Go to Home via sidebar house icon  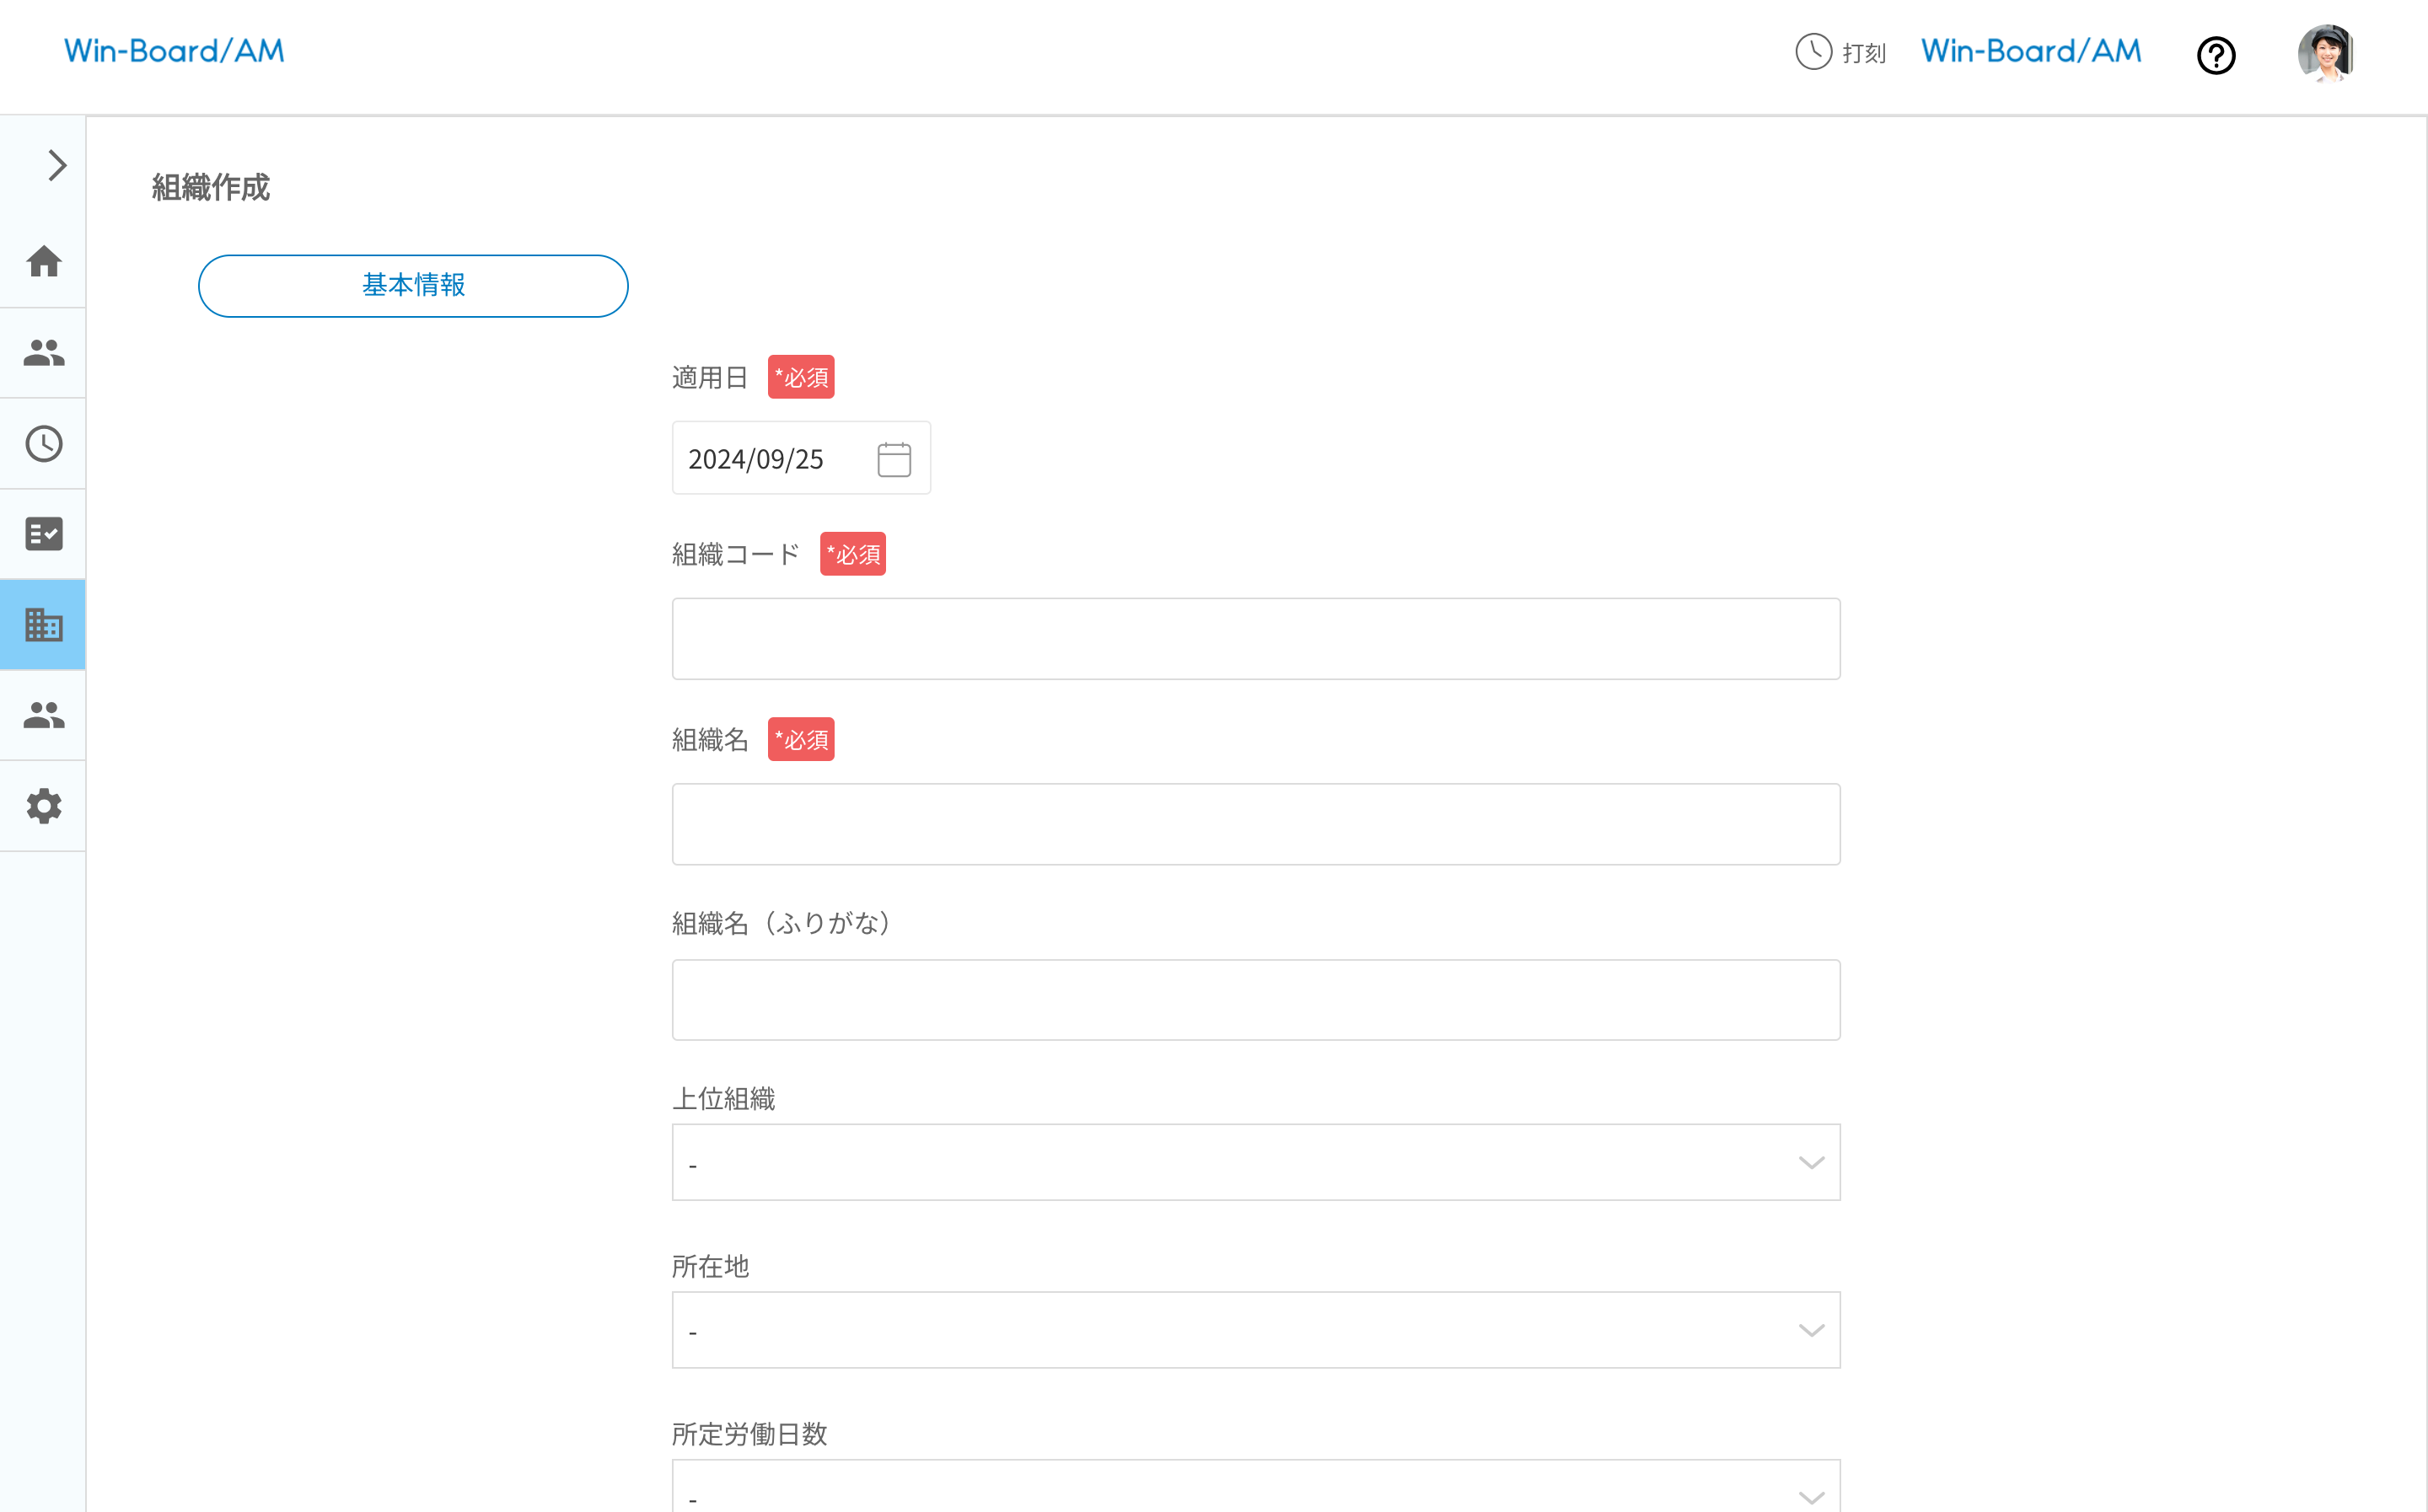[x=44, y=262]
